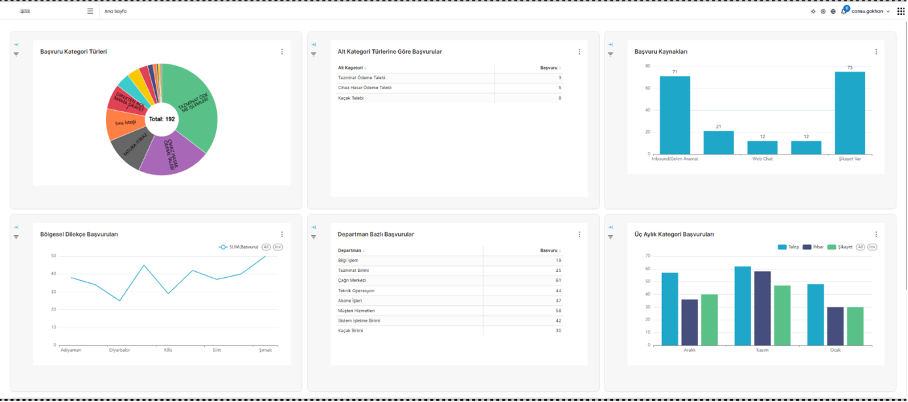This screenshot has height=402, width=908.
Task: Select the Abone İşleri department row
Action: pos(449,301)
